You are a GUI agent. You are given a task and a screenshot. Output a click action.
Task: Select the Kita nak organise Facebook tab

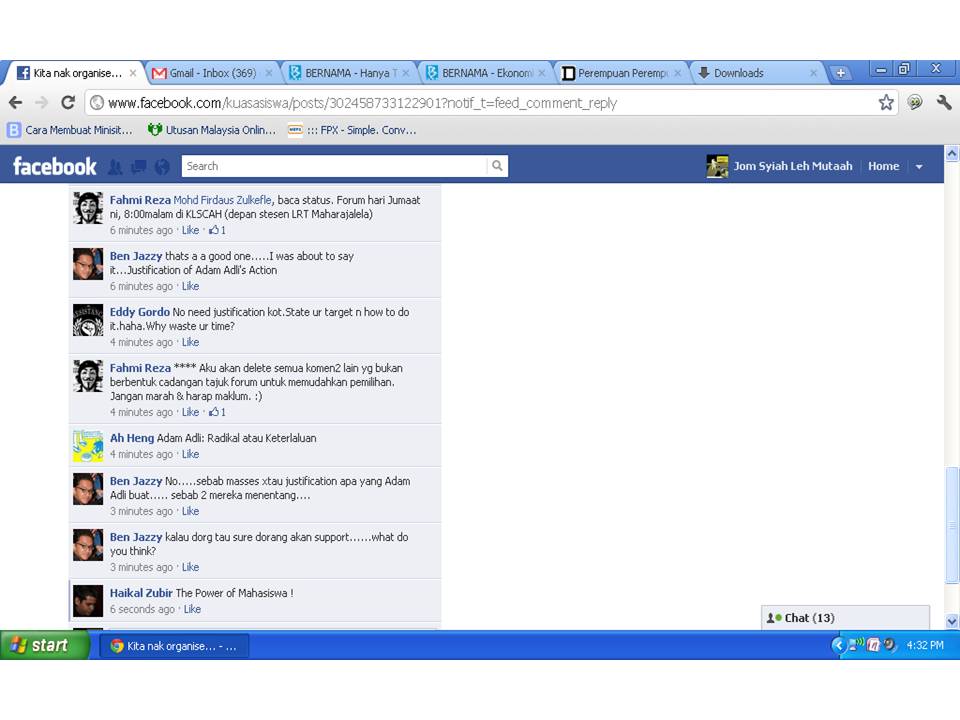click(77, 73)
